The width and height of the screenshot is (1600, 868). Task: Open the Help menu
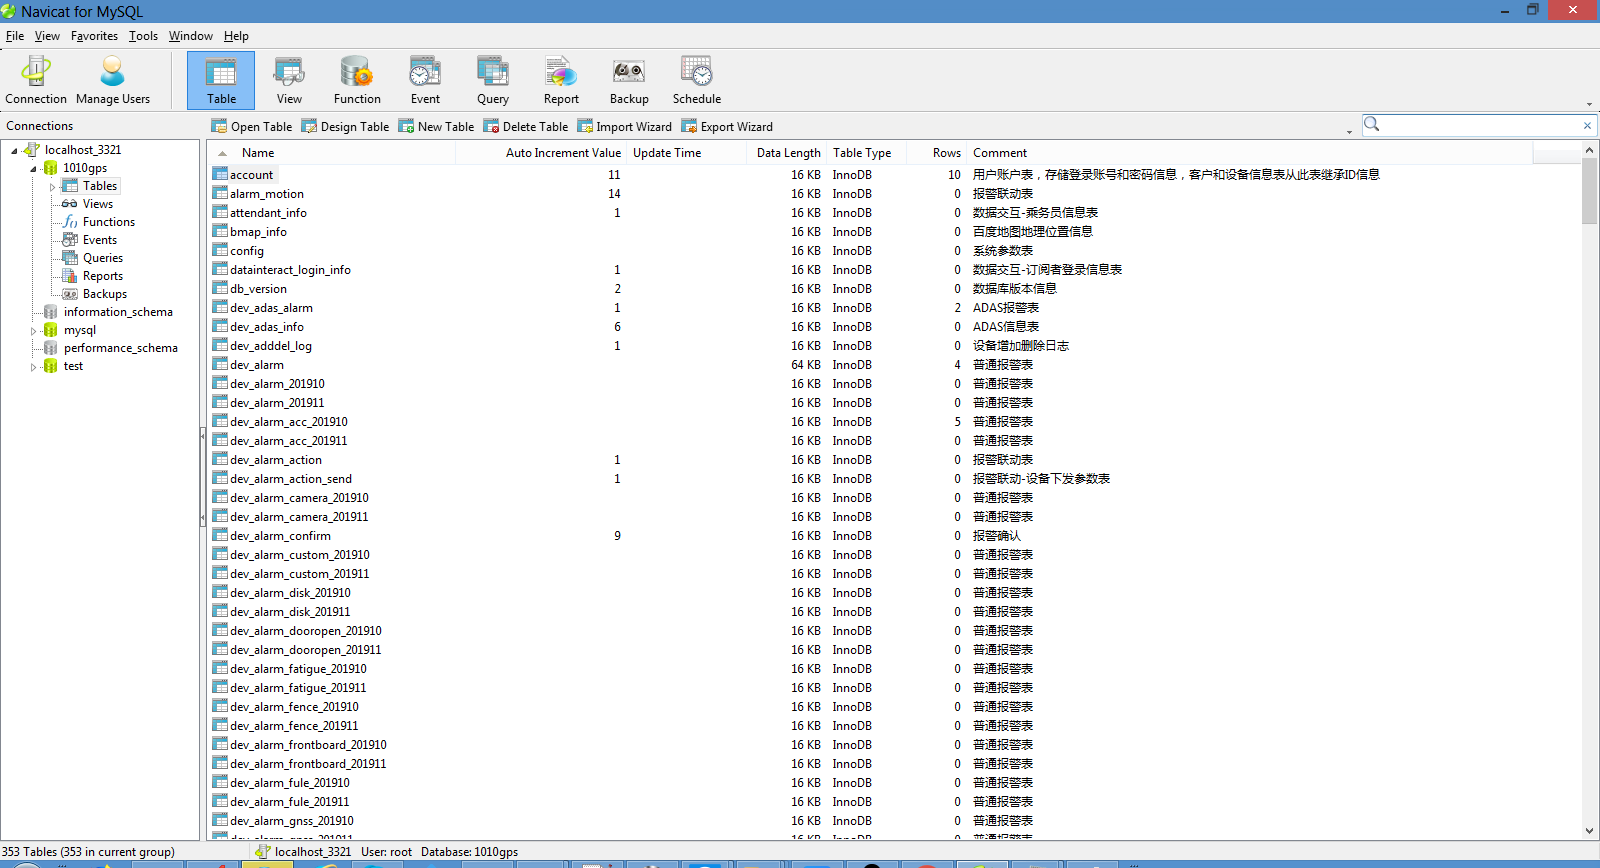click(236, 36)
